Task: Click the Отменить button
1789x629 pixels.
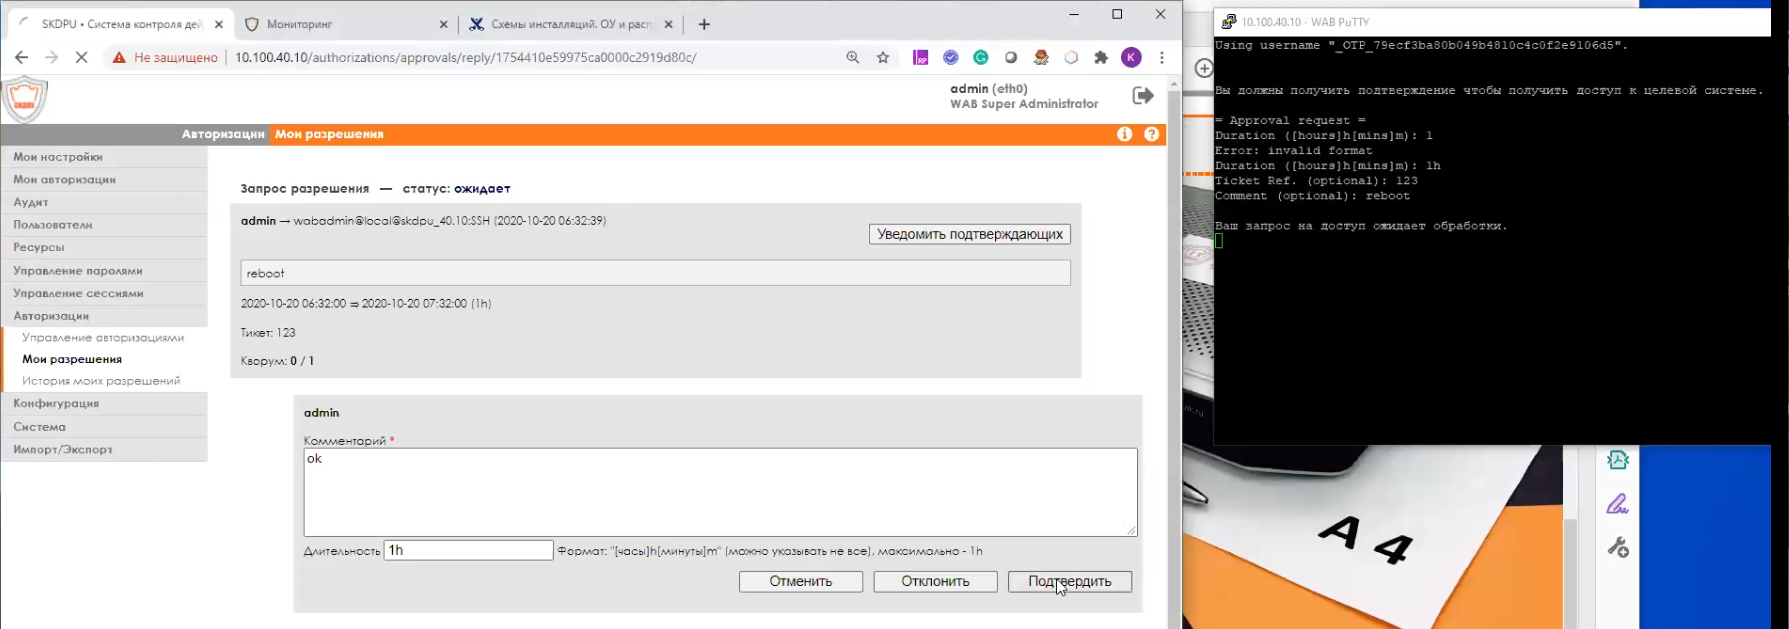Action: click(x=801, y=582)
